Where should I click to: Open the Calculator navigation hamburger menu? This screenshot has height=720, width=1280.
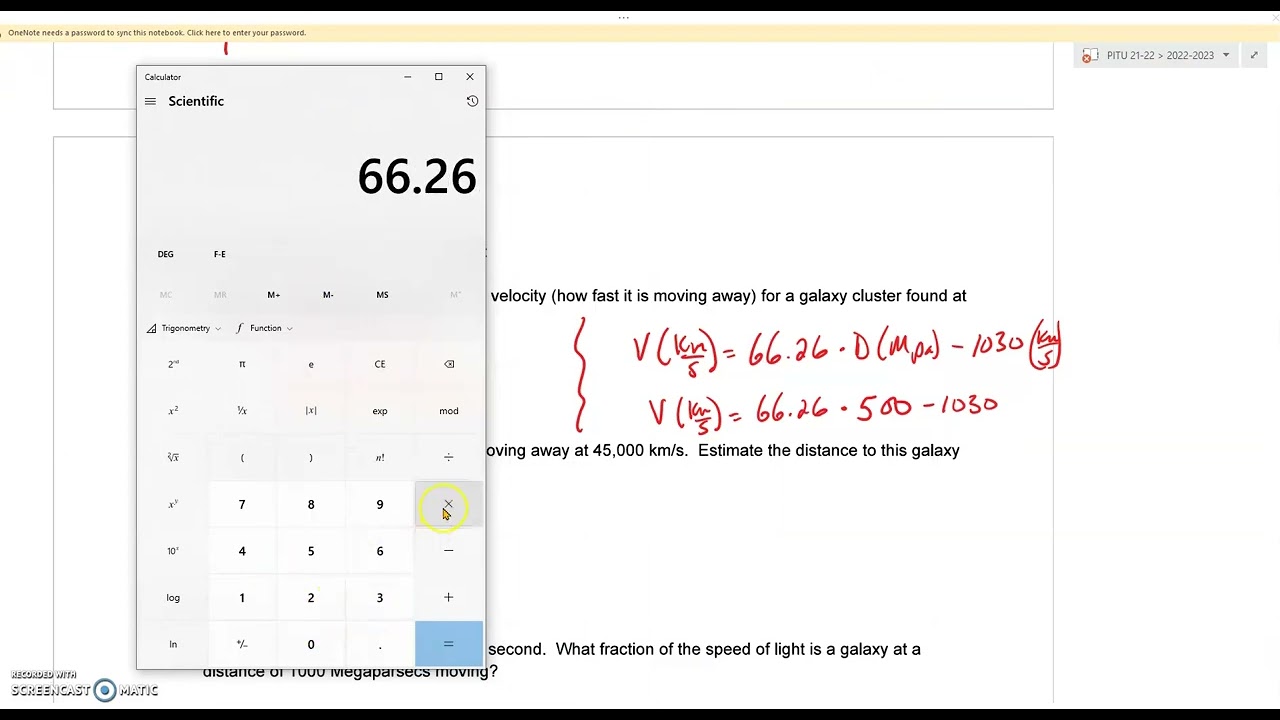pos(150,101)
